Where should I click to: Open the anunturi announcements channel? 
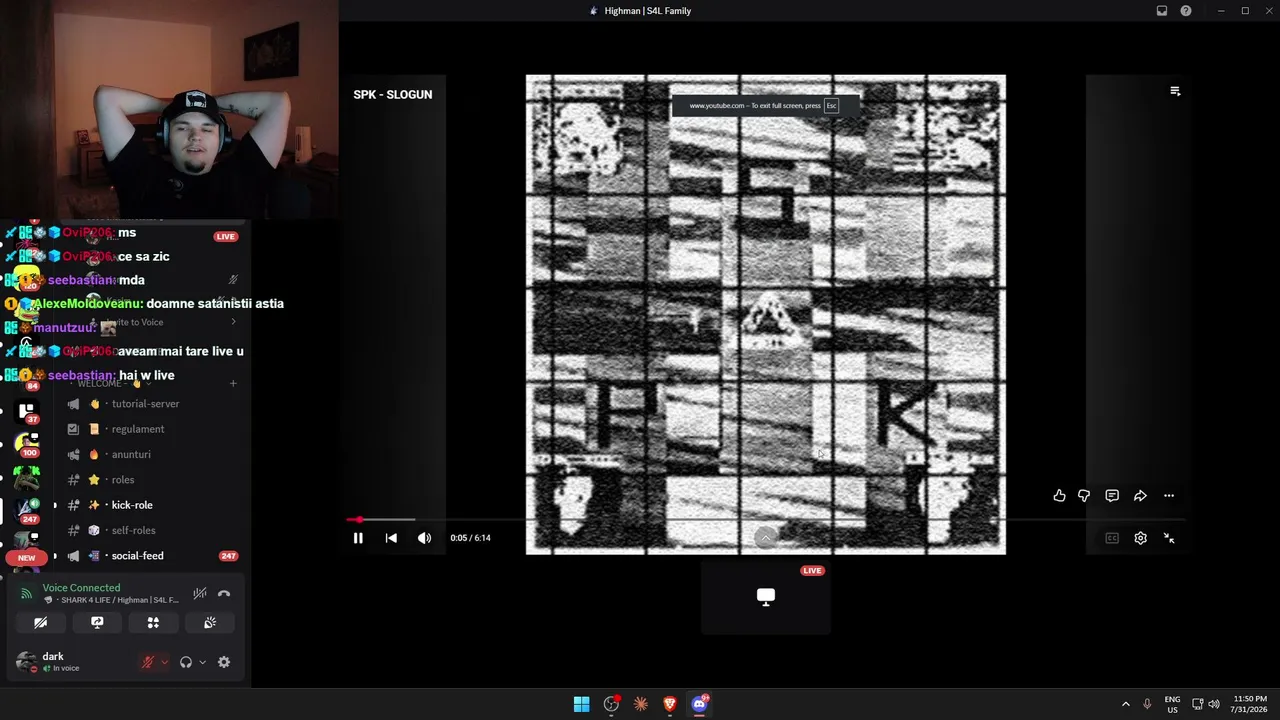click(x=131, y=454)
